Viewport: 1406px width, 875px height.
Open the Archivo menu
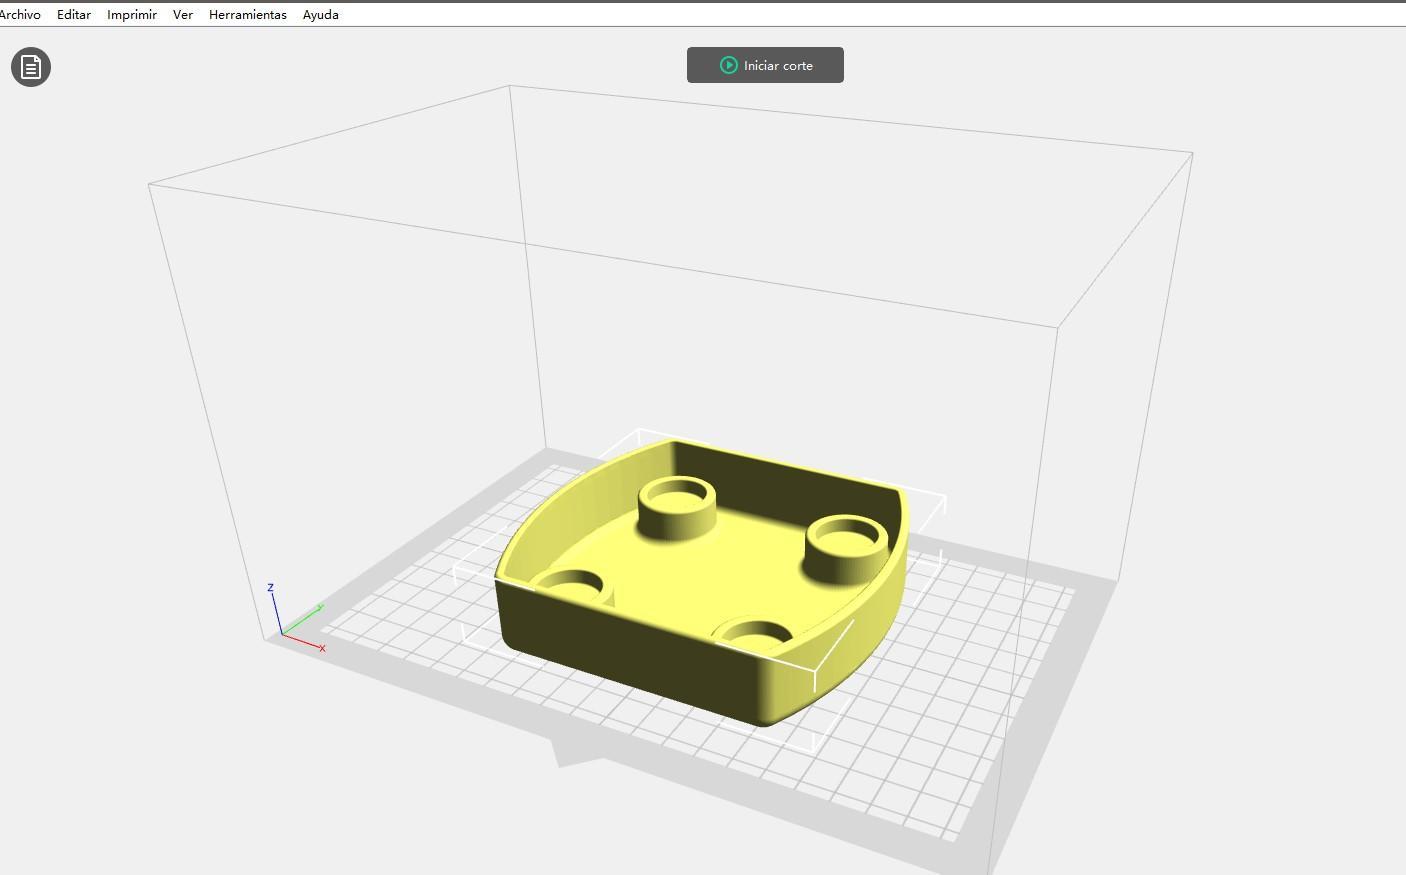coord(20,15)
